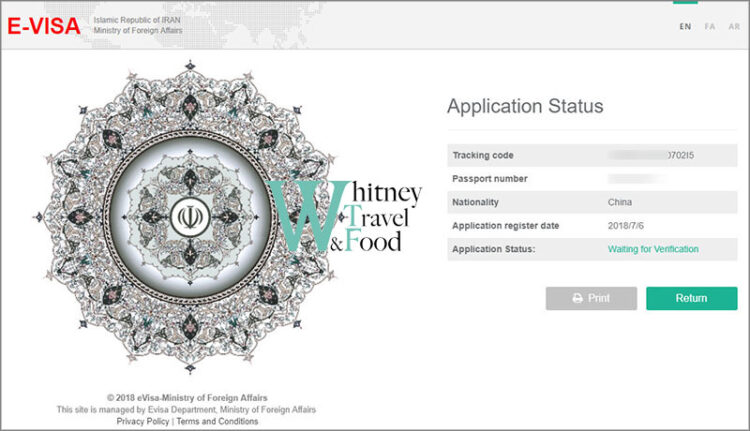Select the Nationality value 'China'

click(x=620, y=202)
